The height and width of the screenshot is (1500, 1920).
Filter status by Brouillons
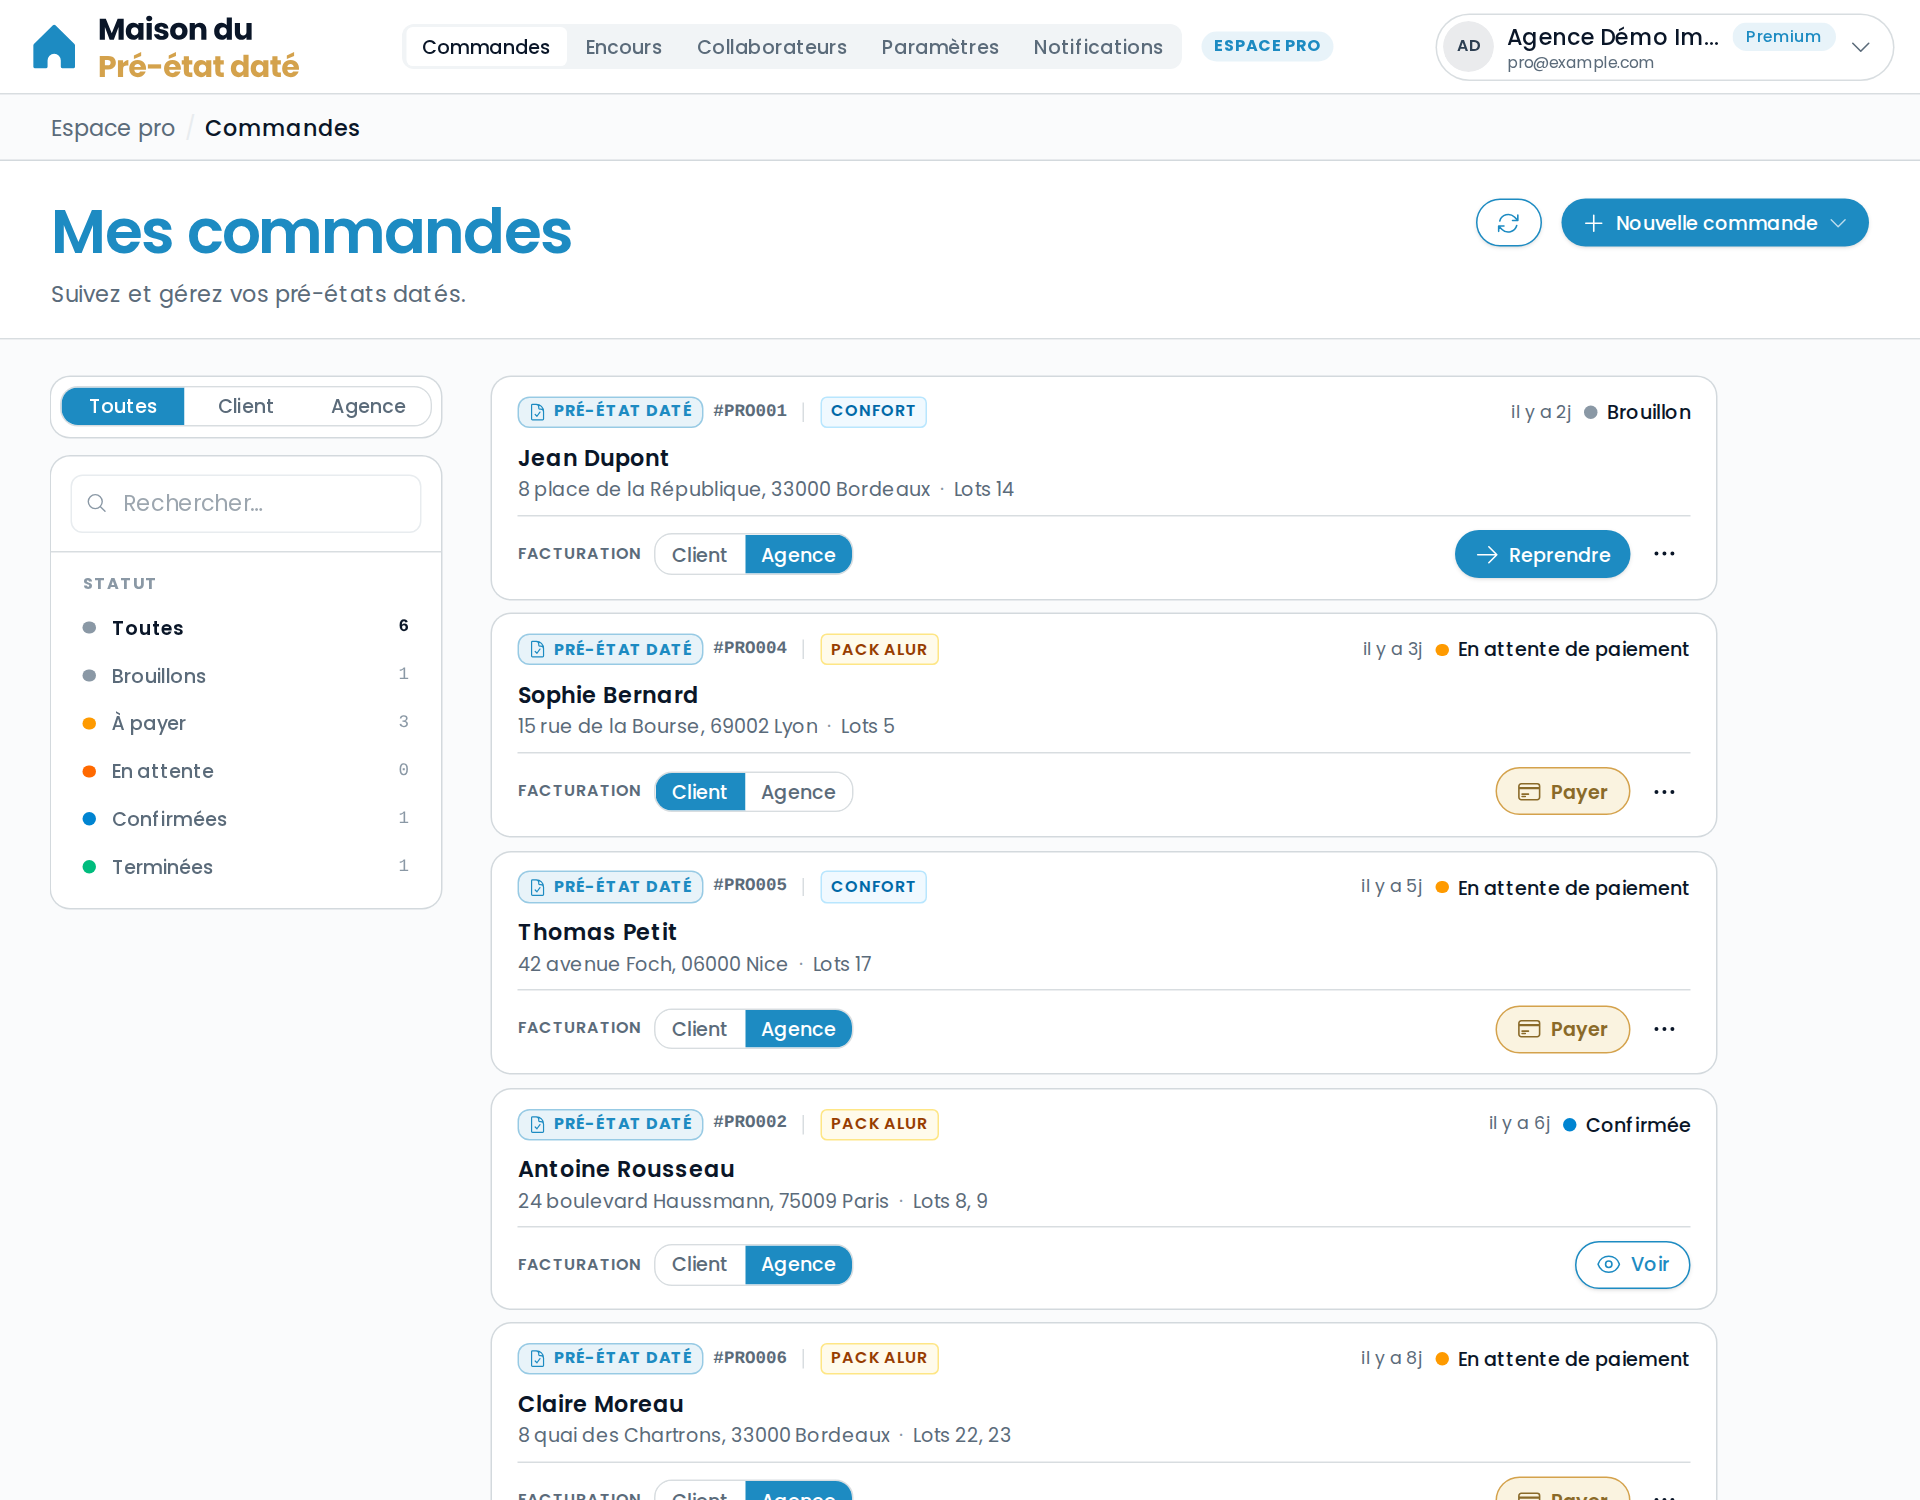[x=246, y=675]
